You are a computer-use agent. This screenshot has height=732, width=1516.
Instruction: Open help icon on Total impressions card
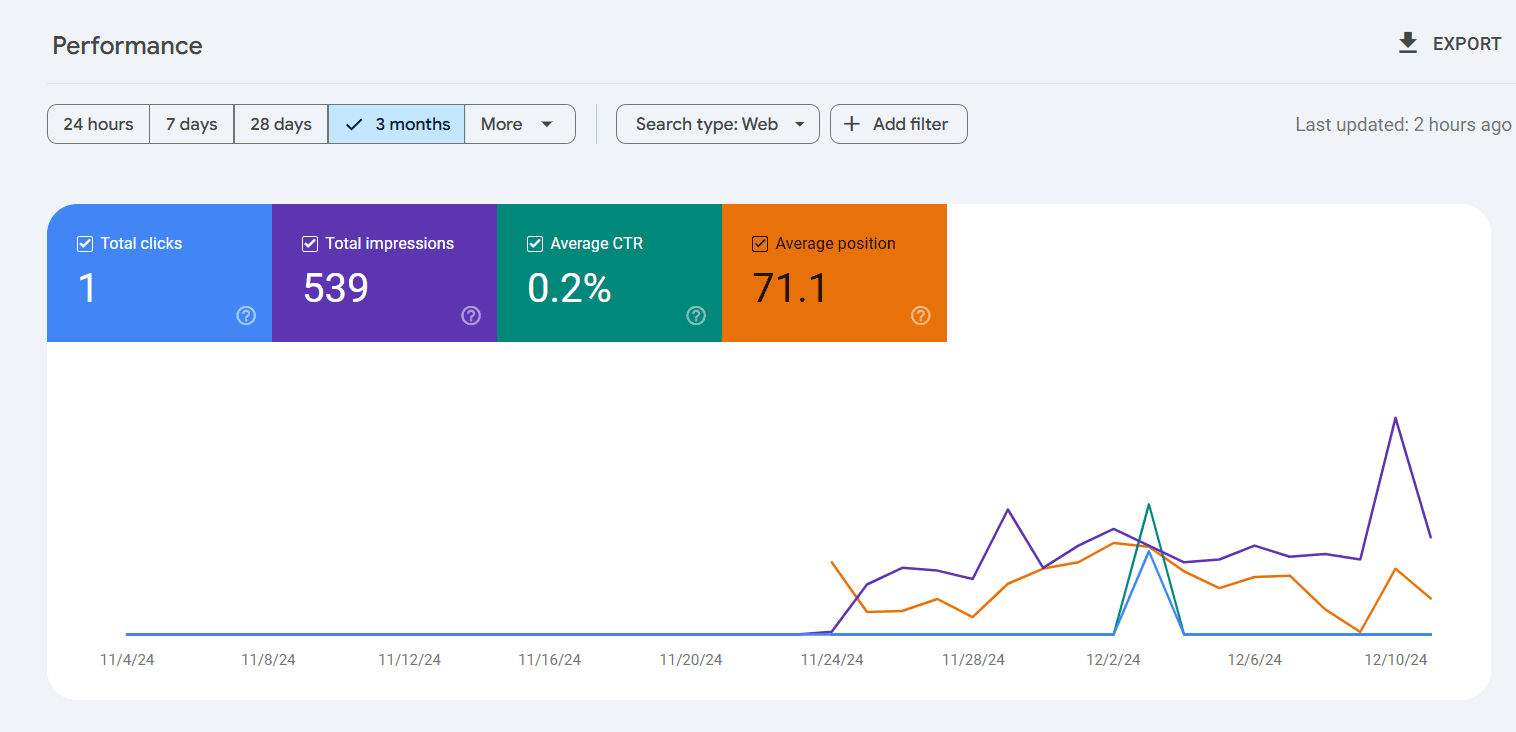click(471, 316)
